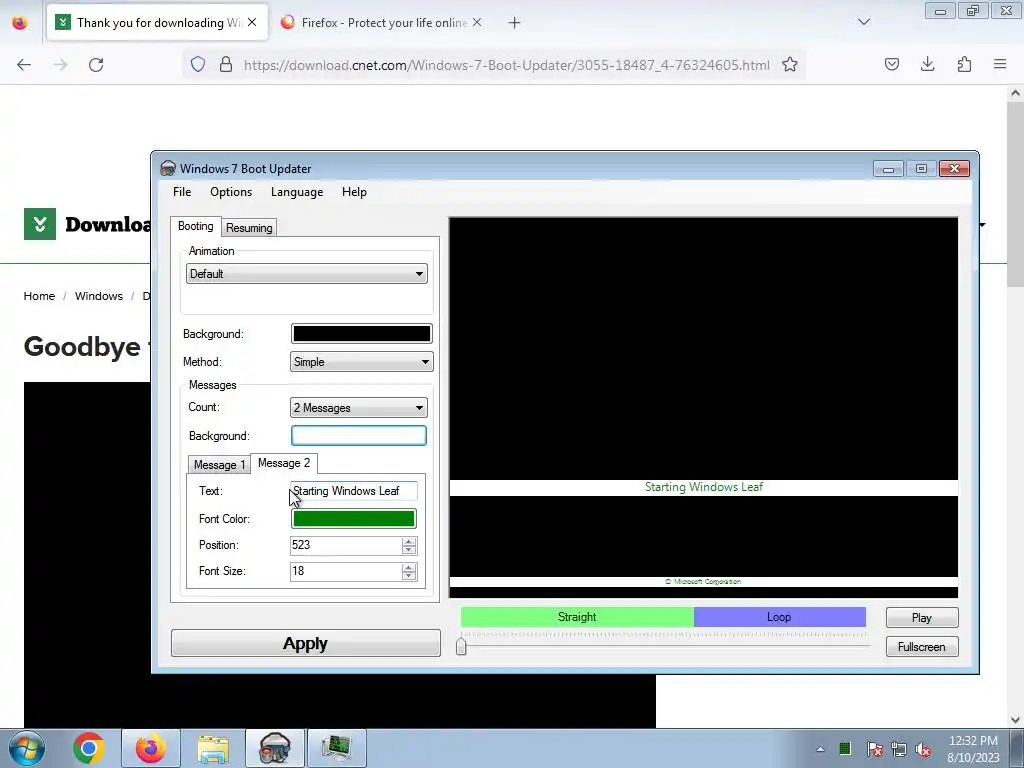Click the Windows Start orb
Viewport: 1024px width, 768px height.
coord(26,748)
